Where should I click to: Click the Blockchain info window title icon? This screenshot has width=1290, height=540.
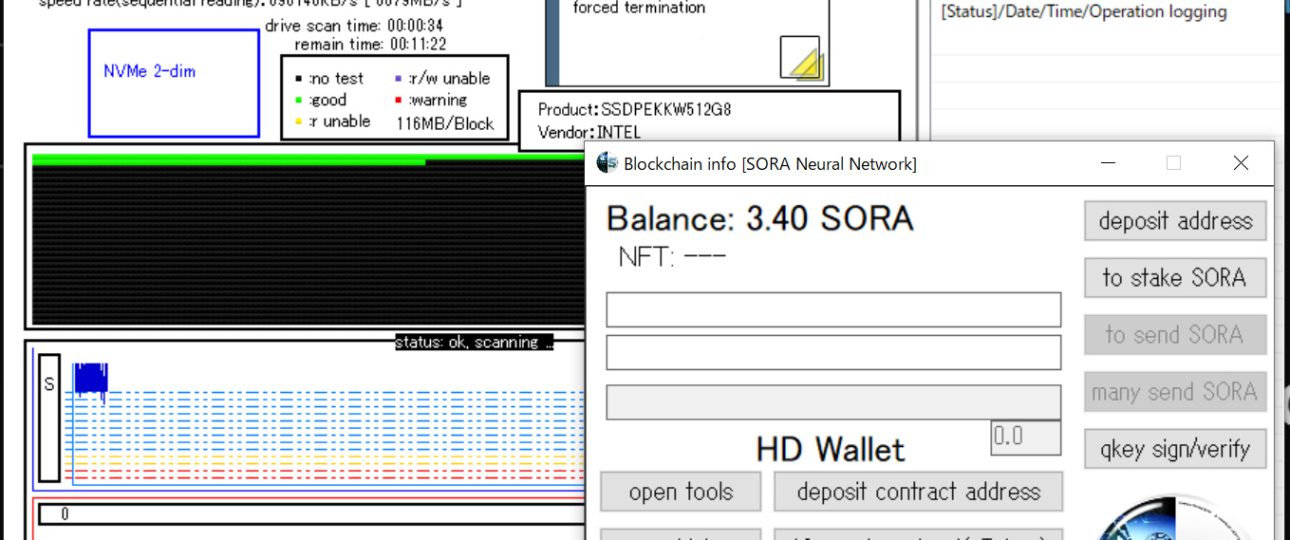click(x=607, y=163)
